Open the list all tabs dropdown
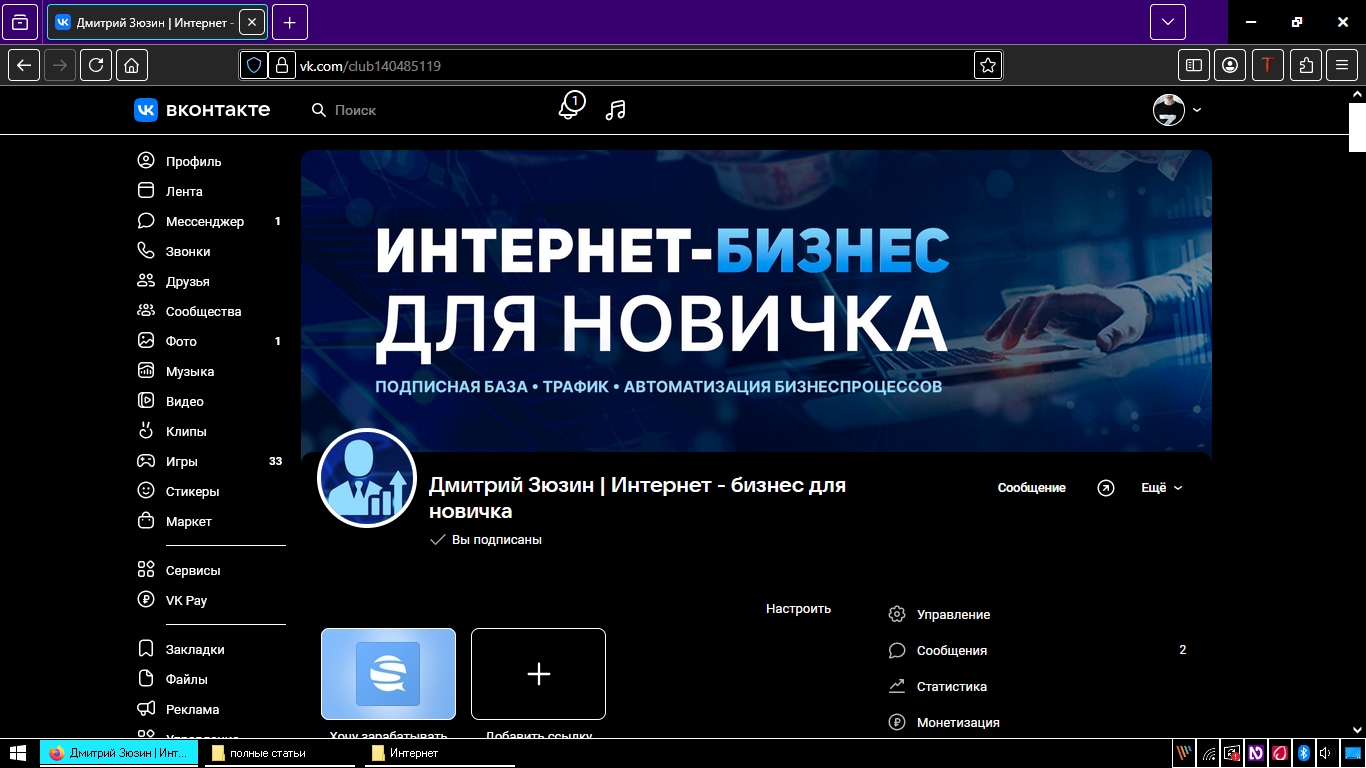Image resolution: width=1366 pixels, height=768 pixels. tap(1168, 22)
